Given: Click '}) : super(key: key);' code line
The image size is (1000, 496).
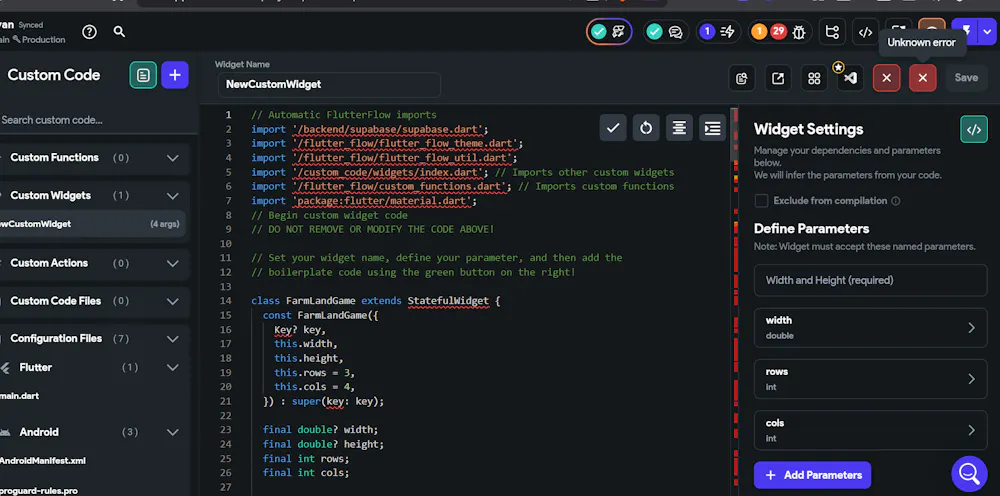Looking at the screenshot, I should (x=323, y=401).
